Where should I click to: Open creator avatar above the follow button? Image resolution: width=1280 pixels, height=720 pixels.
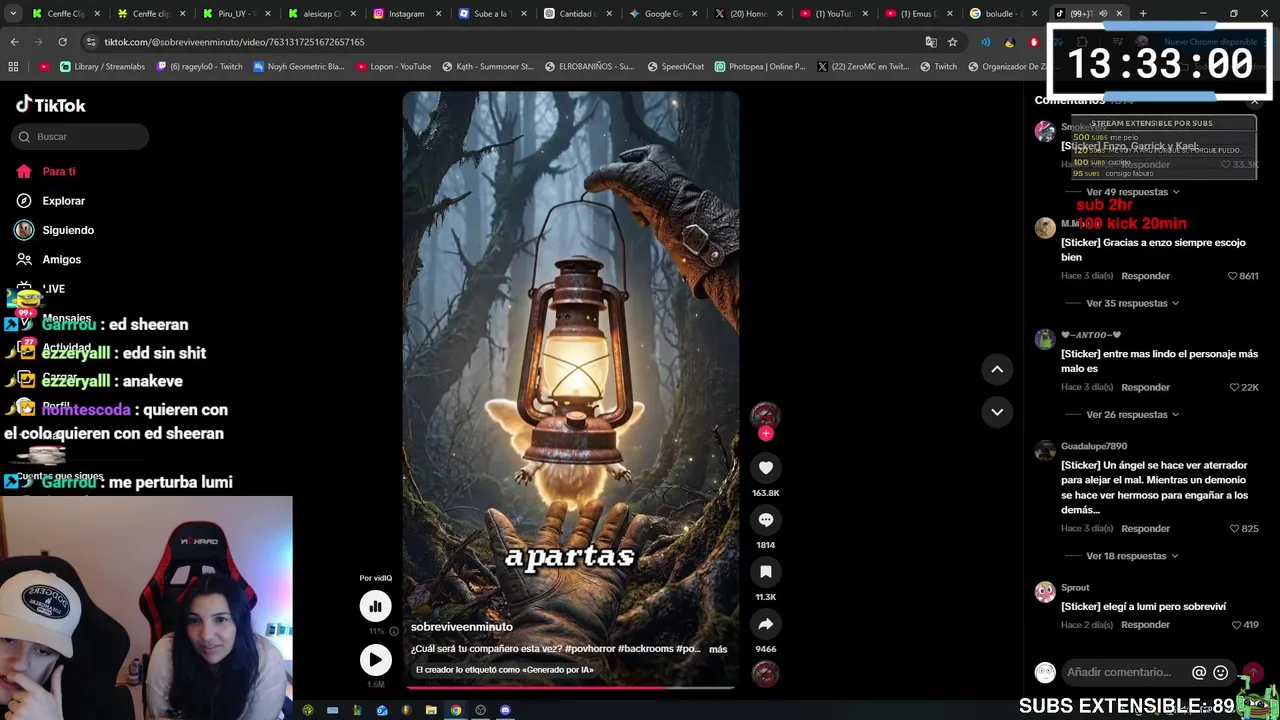(x=766, y=415)
